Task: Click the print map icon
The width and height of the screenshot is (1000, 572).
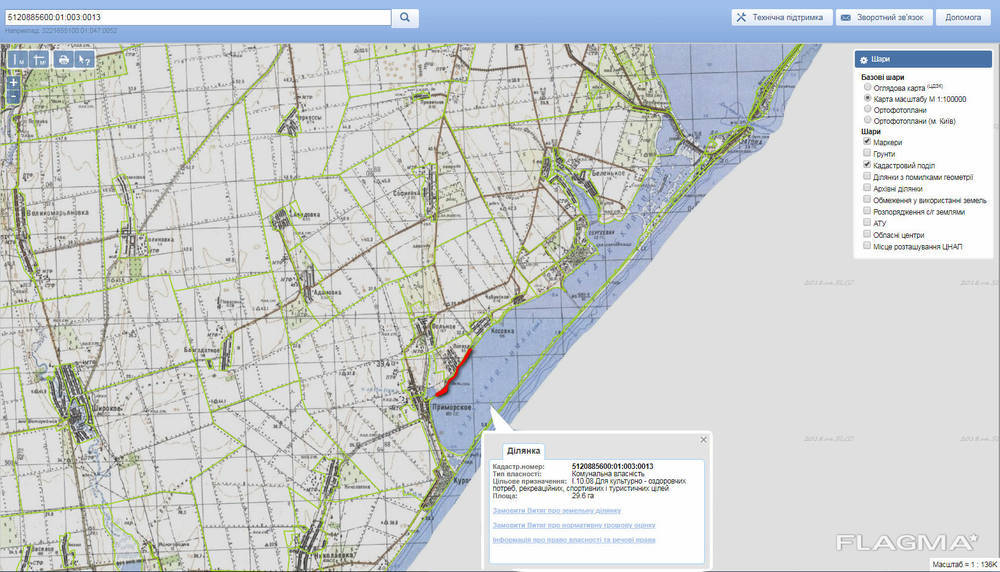Action: click(x=64, y=60)
